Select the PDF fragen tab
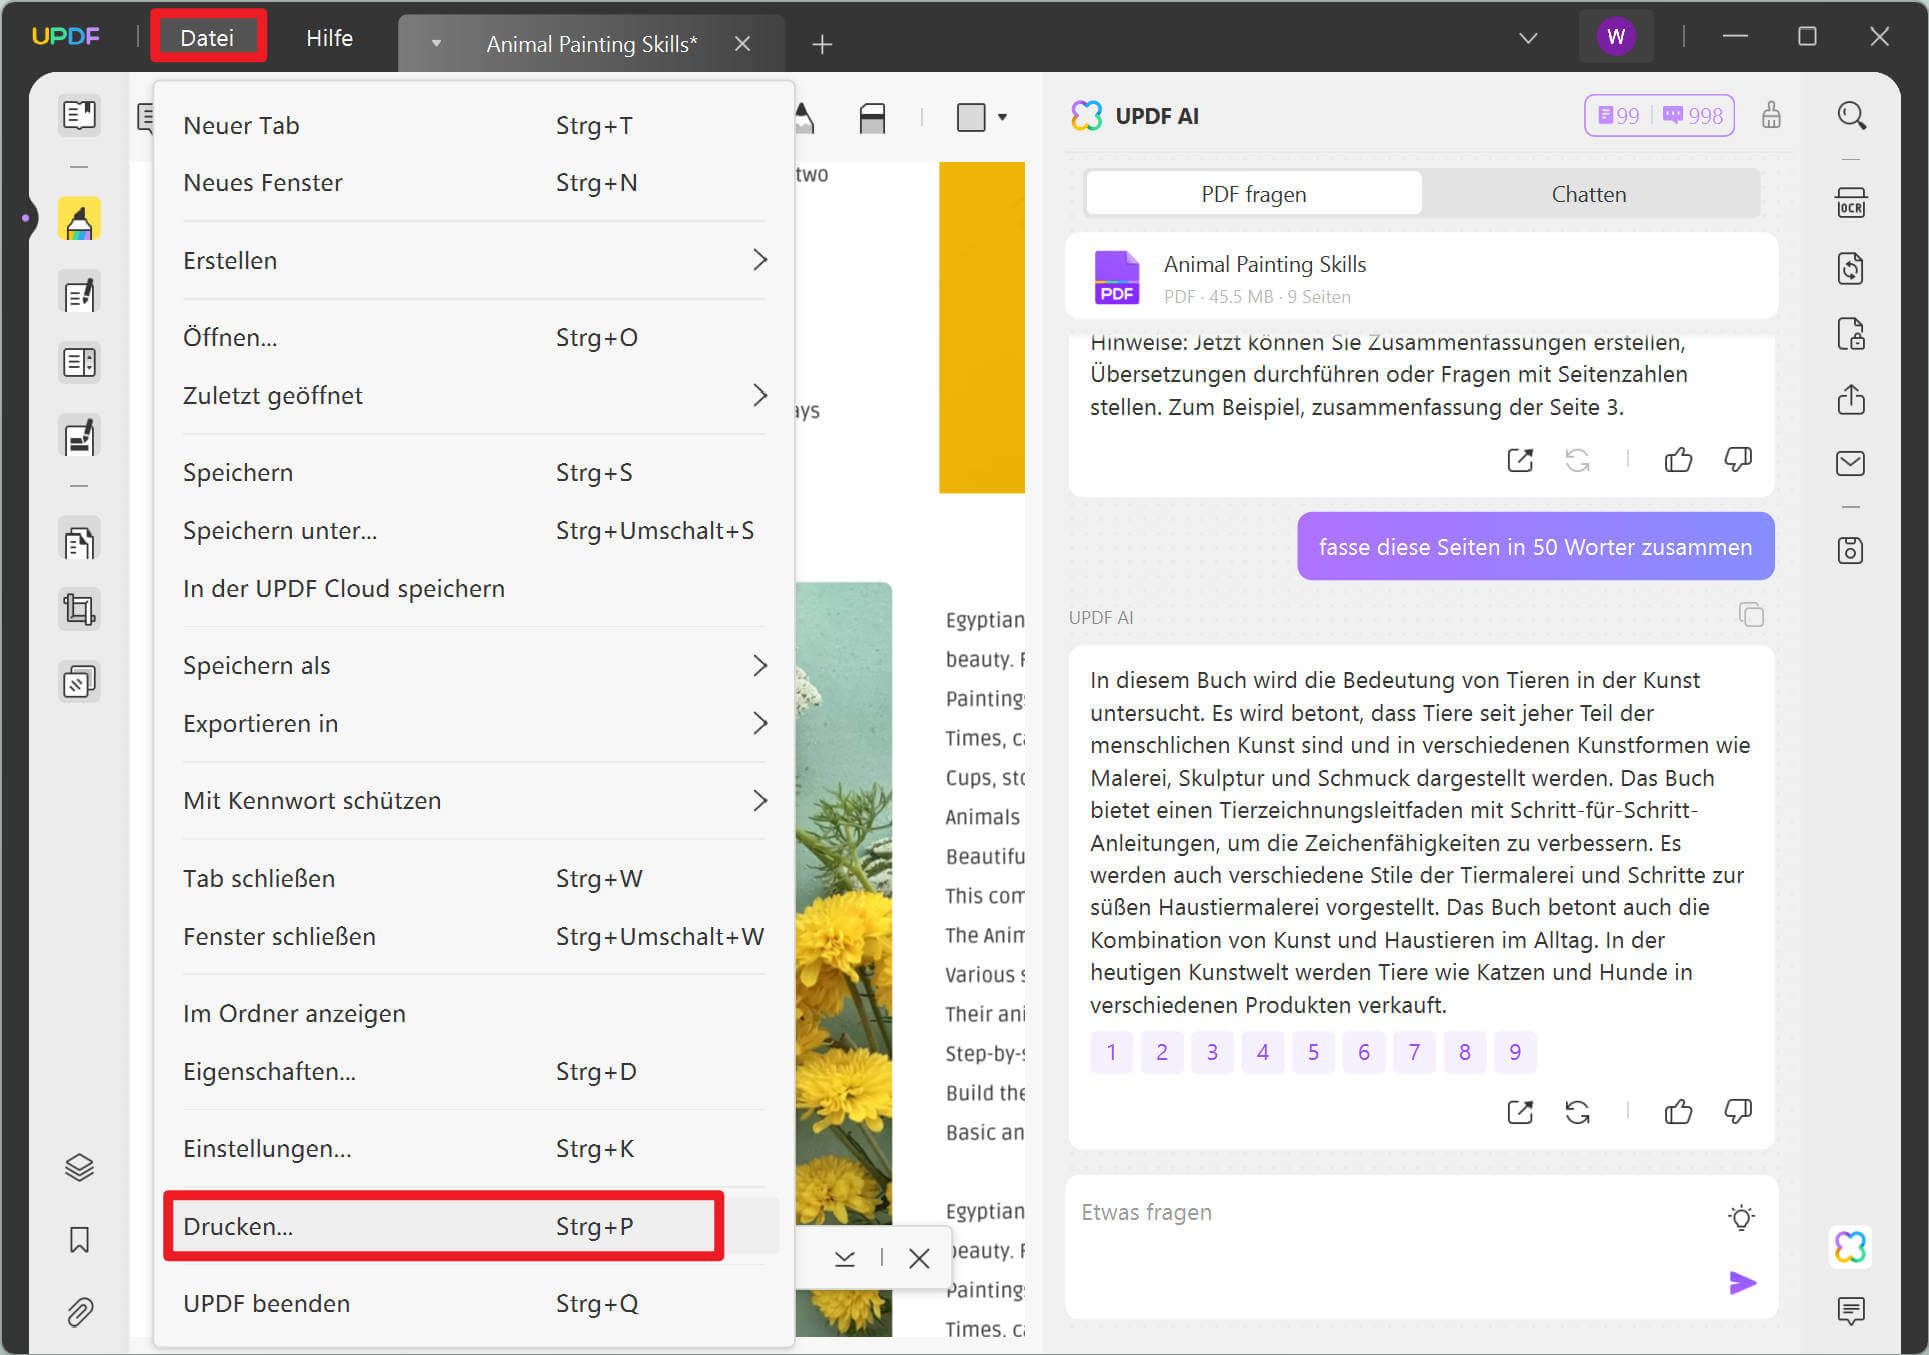Viewport: 1929px width, 1355px height. click(x=1253, y=194)
